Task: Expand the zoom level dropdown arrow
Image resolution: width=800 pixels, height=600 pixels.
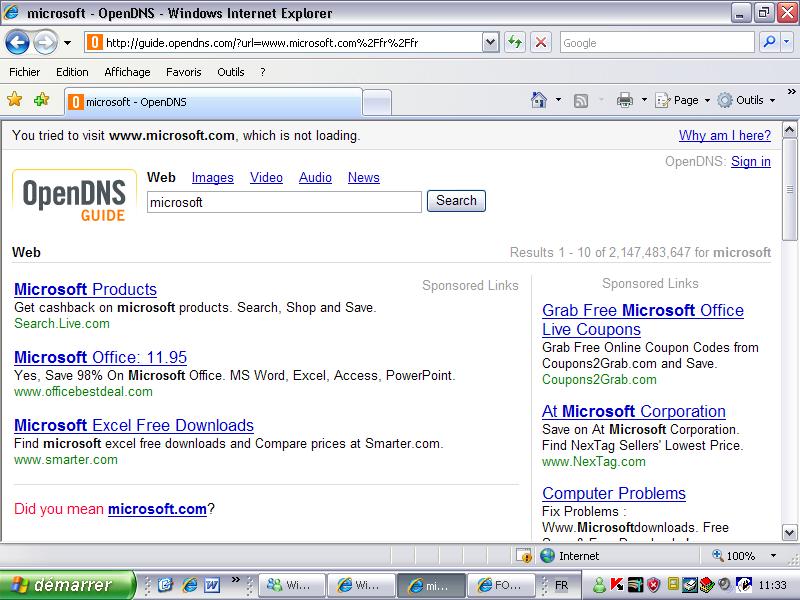Action: click(x=773, y=556)
